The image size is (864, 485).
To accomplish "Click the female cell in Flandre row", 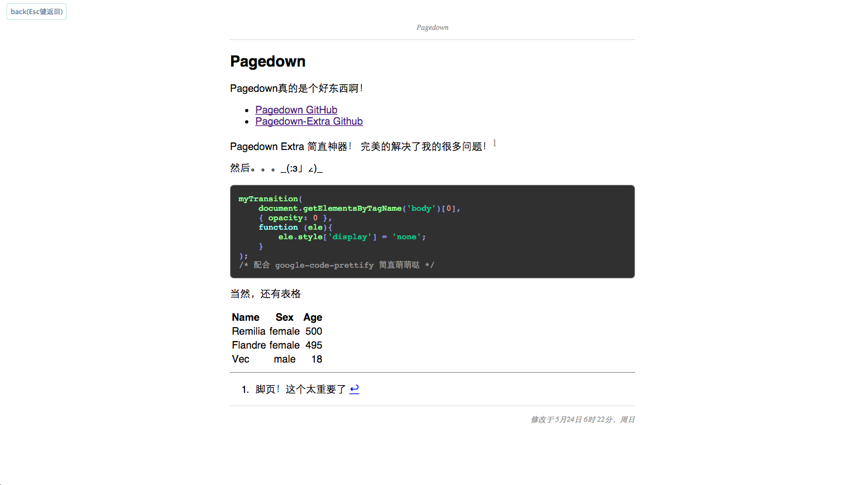I will tap(284, 345).
